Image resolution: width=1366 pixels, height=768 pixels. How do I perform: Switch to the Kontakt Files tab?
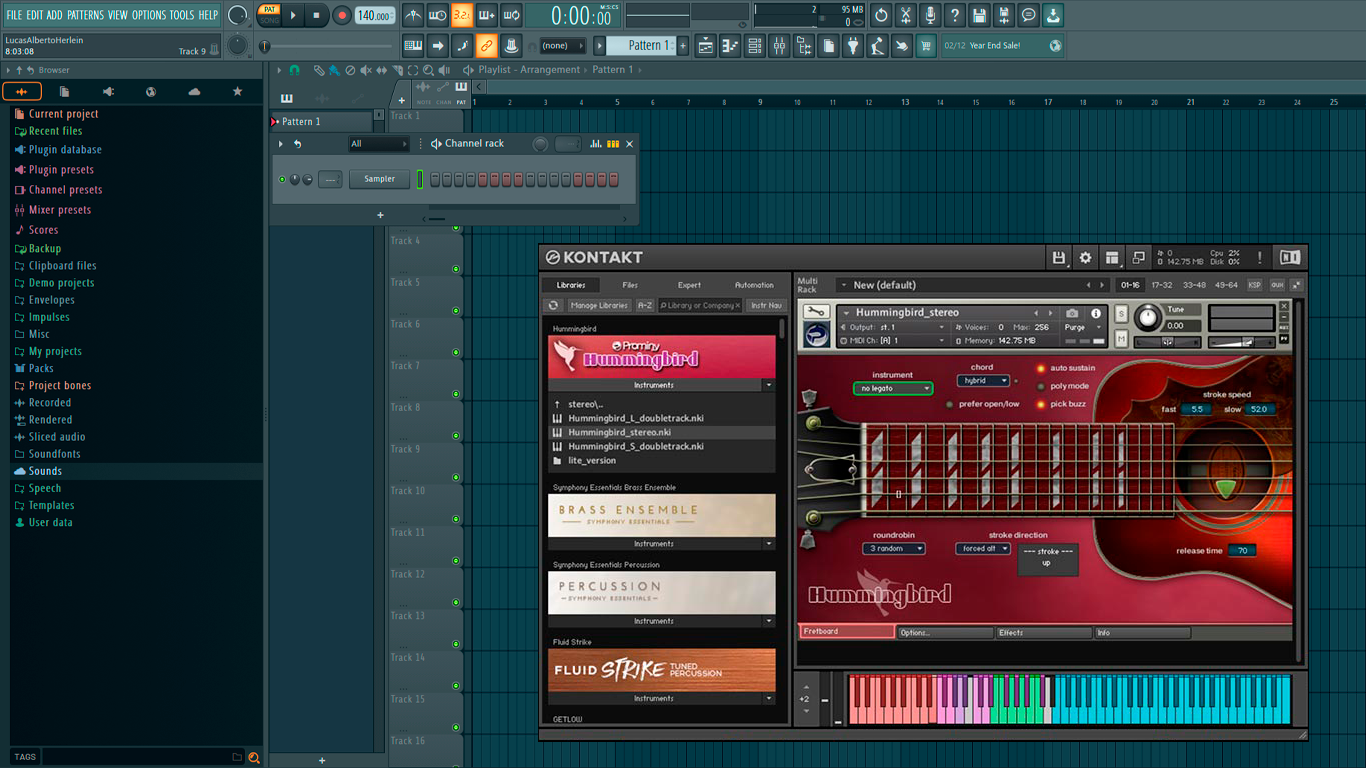630,285
